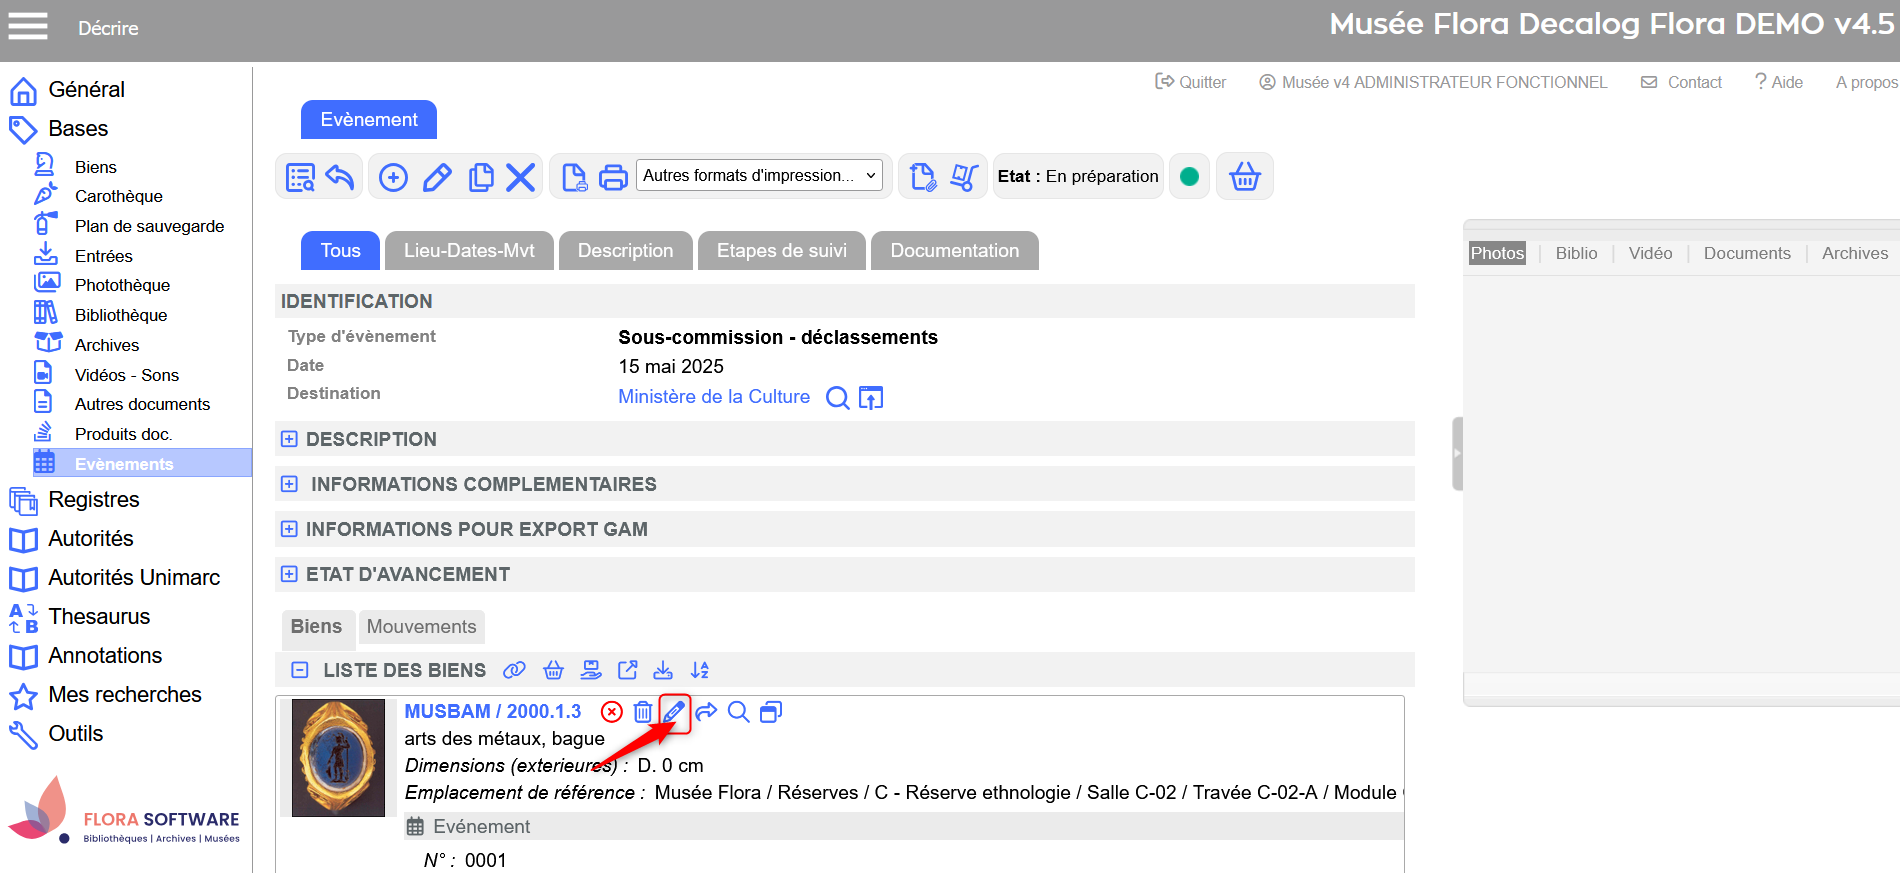The height and width of the screenshot is (873, 1900).
Task: Expand the Etat d'avancement section
Action: click(289, 574)
